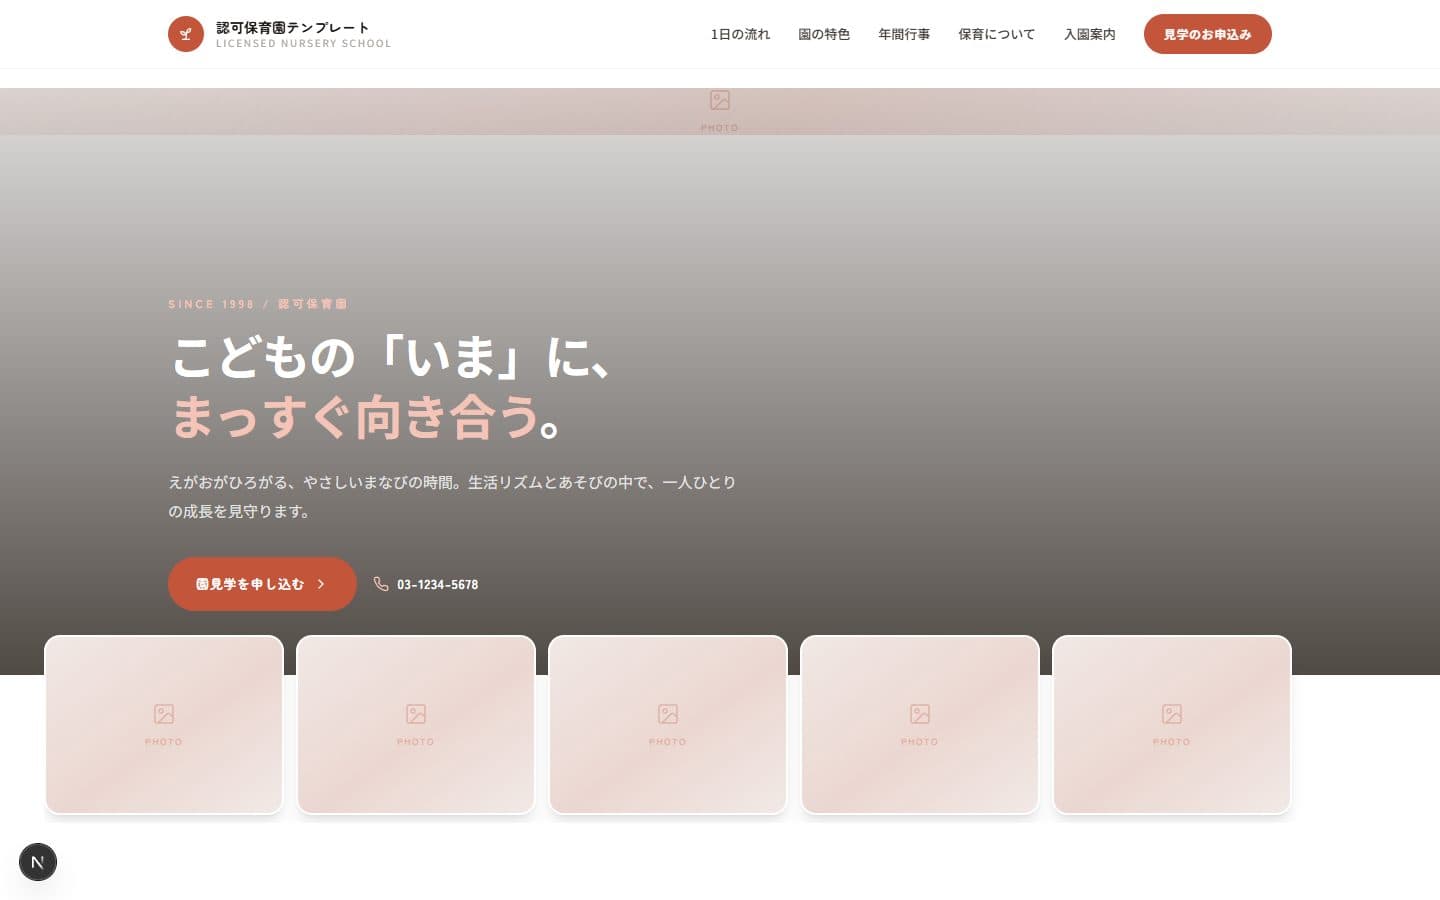Image resolution: width=1440 pixels, height=900 pixels.
Task: Open the 1日の流れ menu item
Action: 740,34
